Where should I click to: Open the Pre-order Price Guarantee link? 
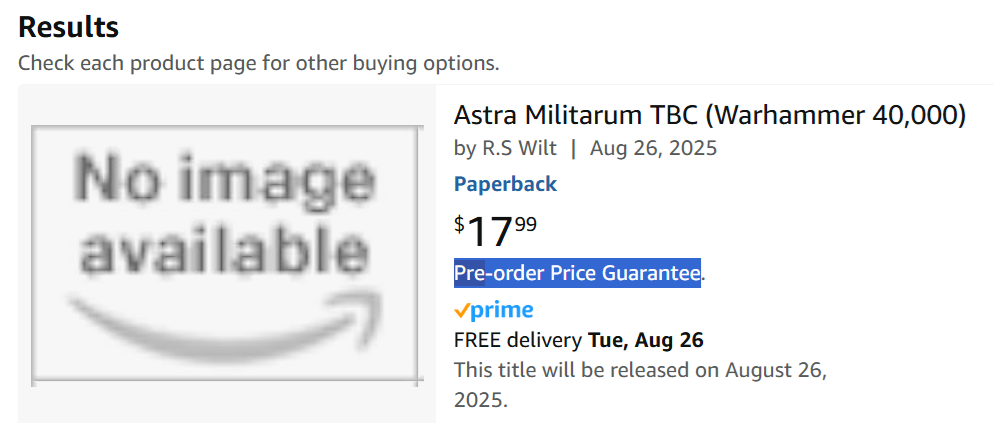[577, 272]
